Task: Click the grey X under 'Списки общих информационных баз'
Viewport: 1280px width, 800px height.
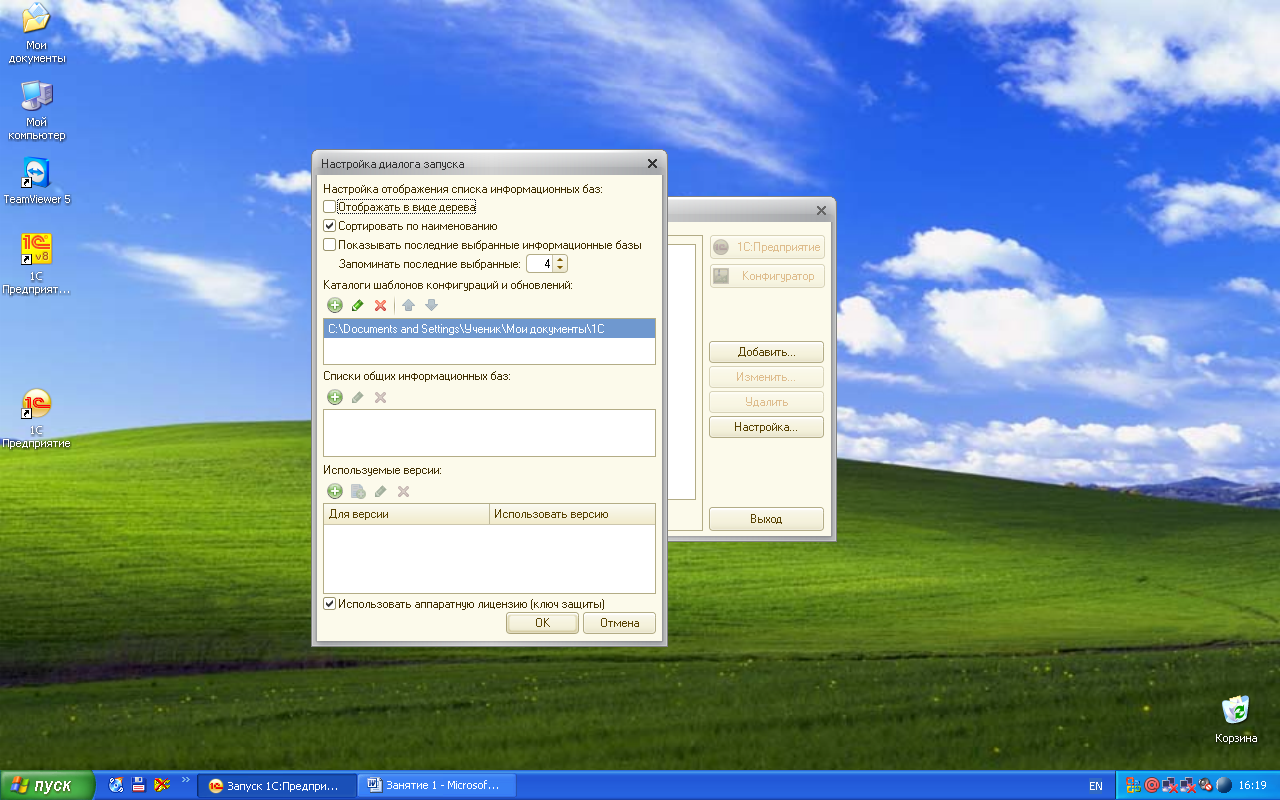Action: pyautogui.click(x=380, y=397)
